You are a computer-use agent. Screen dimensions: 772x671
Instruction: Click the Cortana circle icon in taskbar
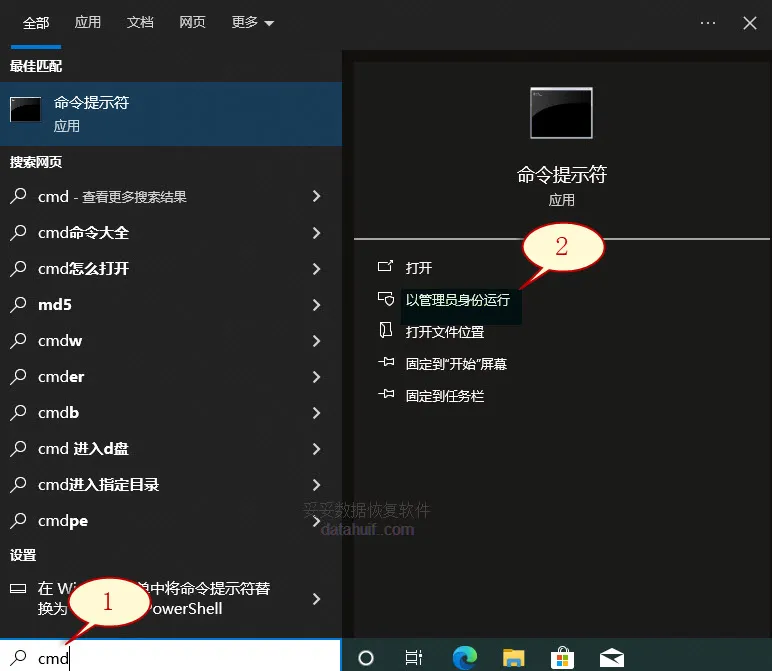pos(366,657)
